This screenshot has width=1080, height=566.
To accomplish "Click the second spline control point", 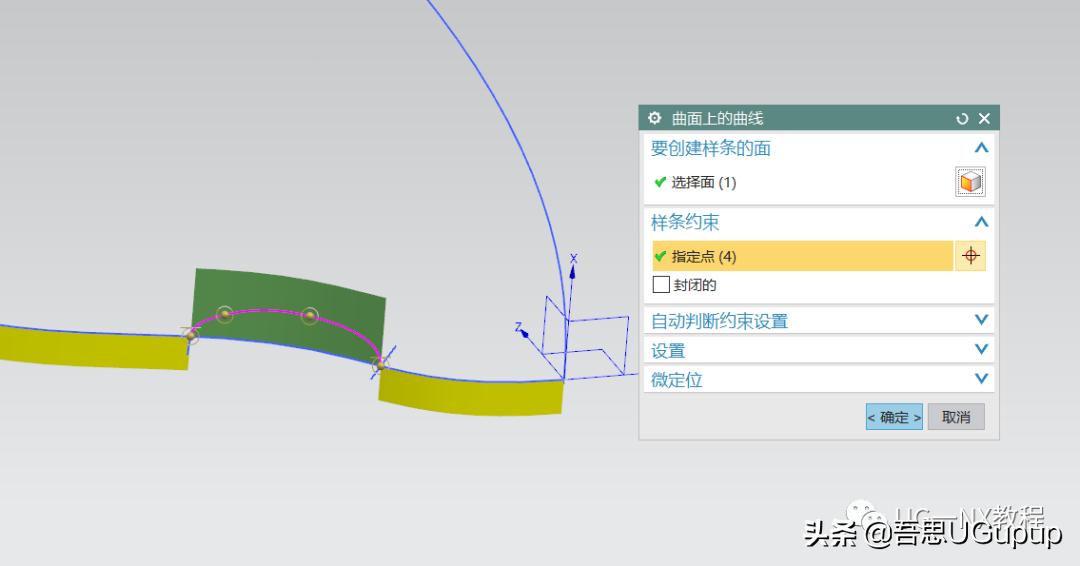I will click(225, 315).
